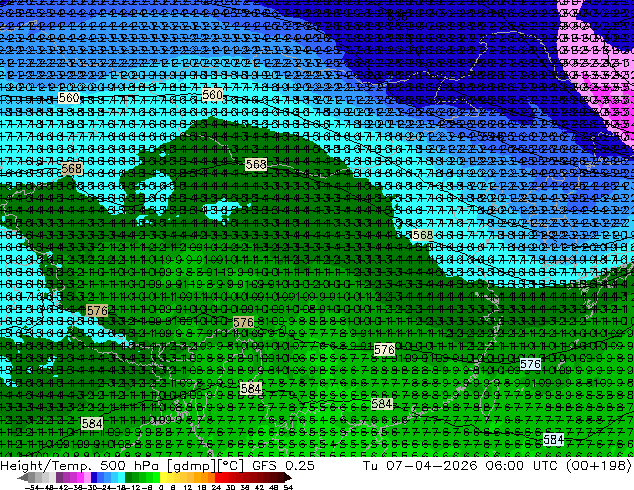
Task: Click the 'Tu' weekday abbreviation
Action: tap(370, 466)
